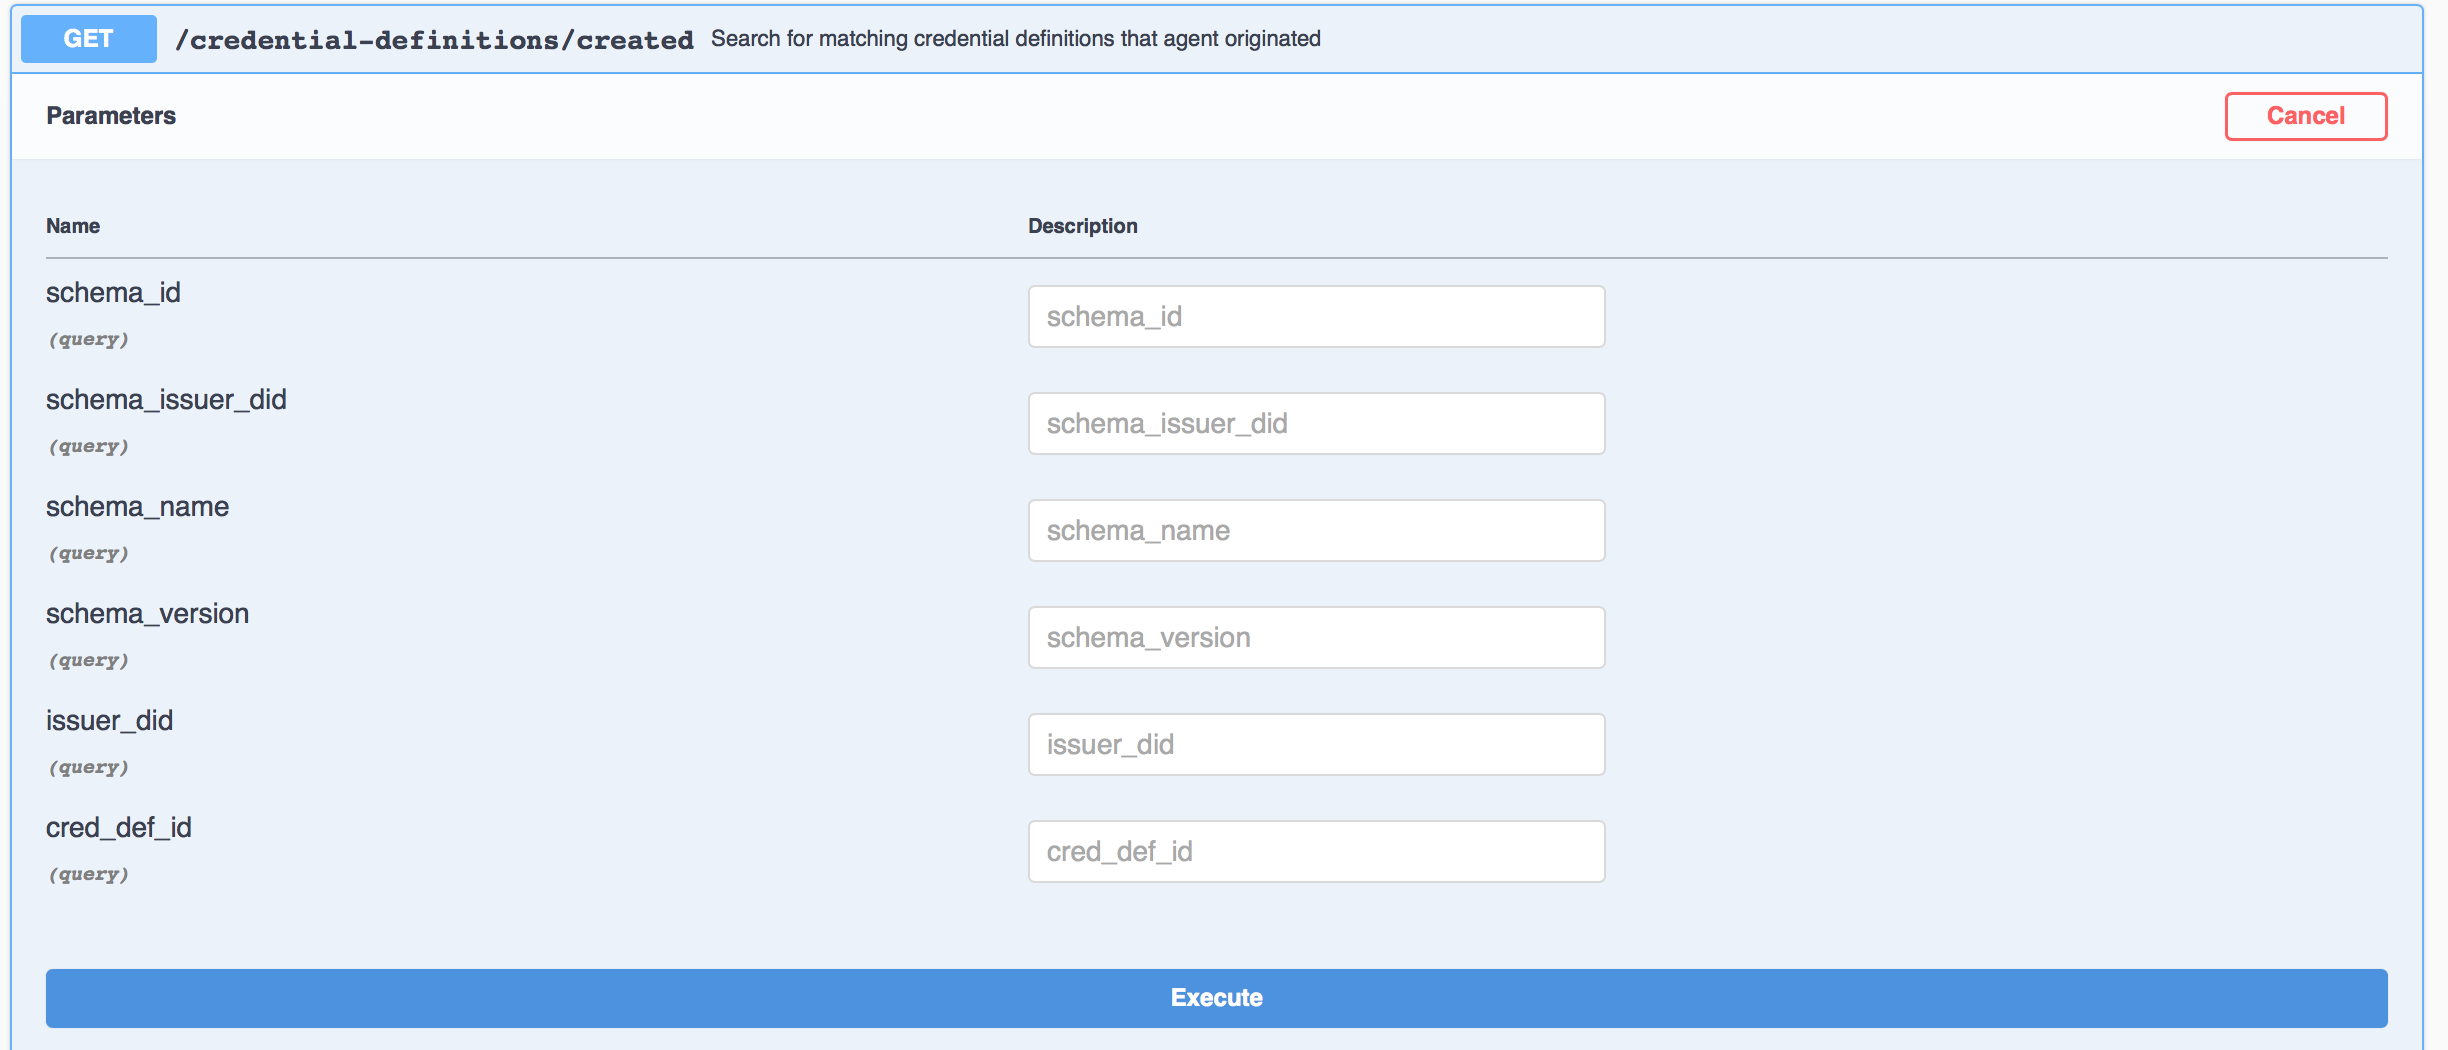
Task: Click inside the schema_version input field
Action: pos(1315,637)
